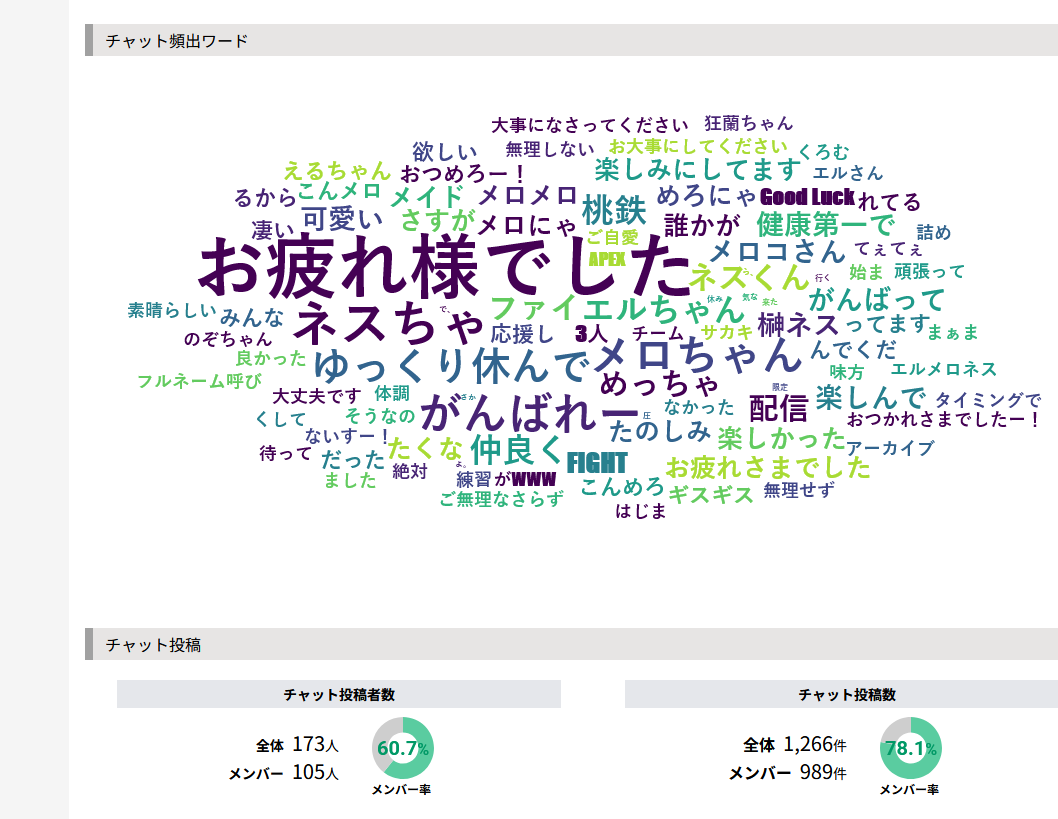The height and width of the screenshot is (819, 1058).
Task: Click the チャット投稿者数 column header
Action: (x=339, y=694)
